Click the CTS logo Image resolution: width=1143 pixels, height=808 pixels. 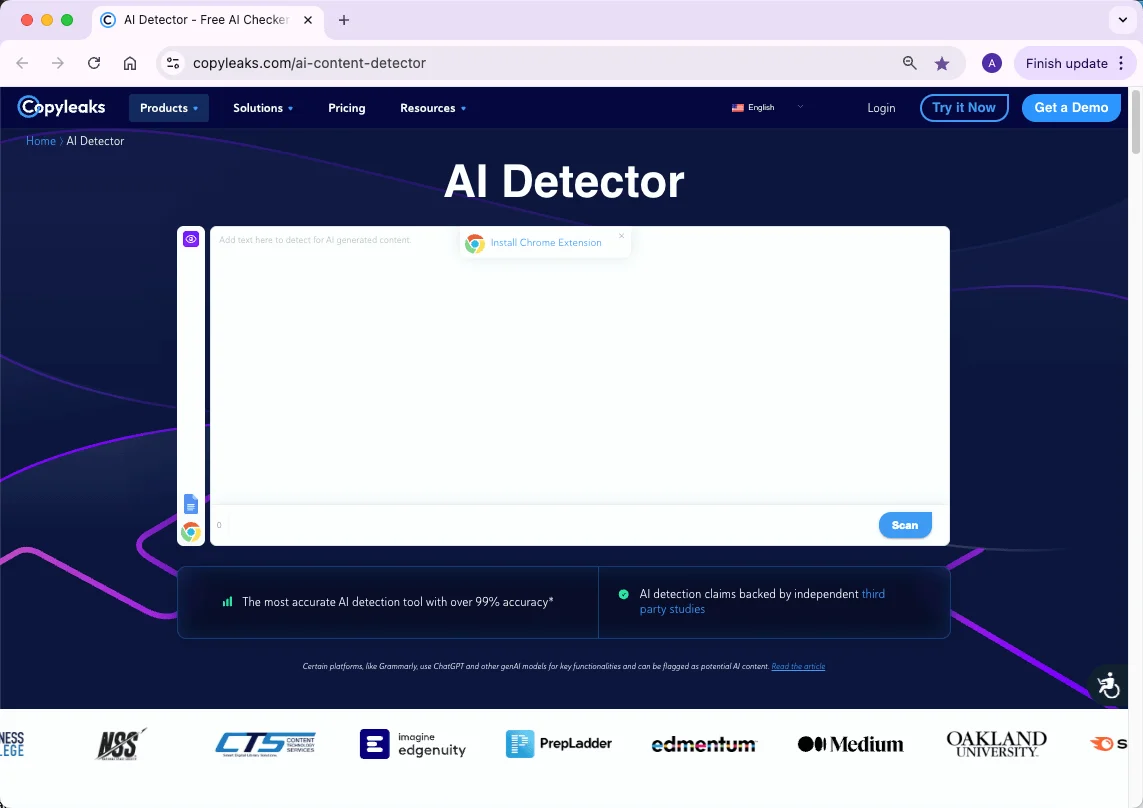(265, 744)
